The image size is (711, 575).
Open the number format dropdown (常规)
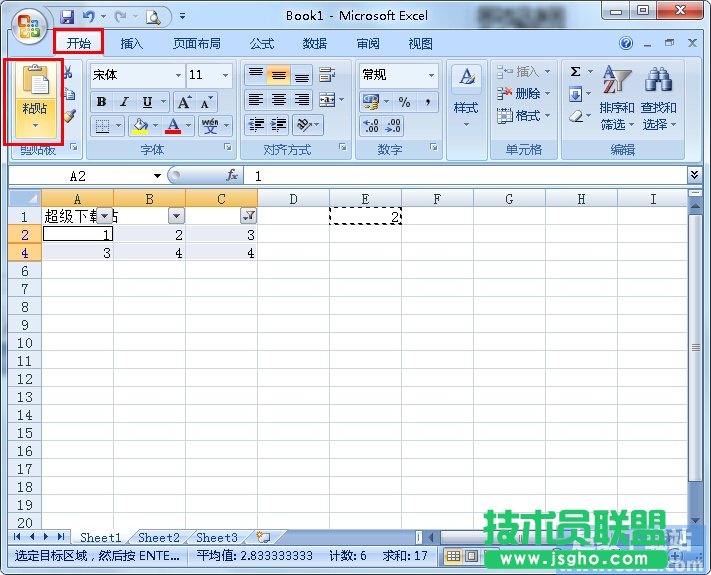pos(398,75)
